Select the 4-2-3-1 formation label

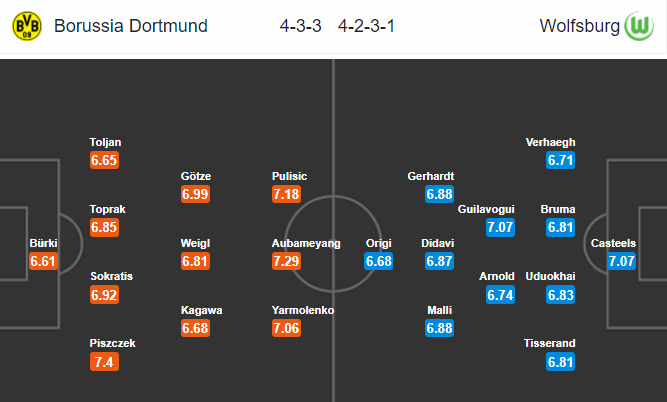pos(366,26)
